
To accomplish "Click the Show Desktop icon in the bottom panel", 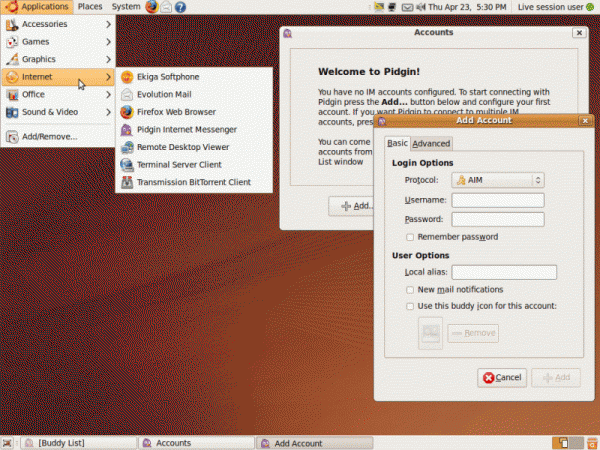I will pos(7,443).
